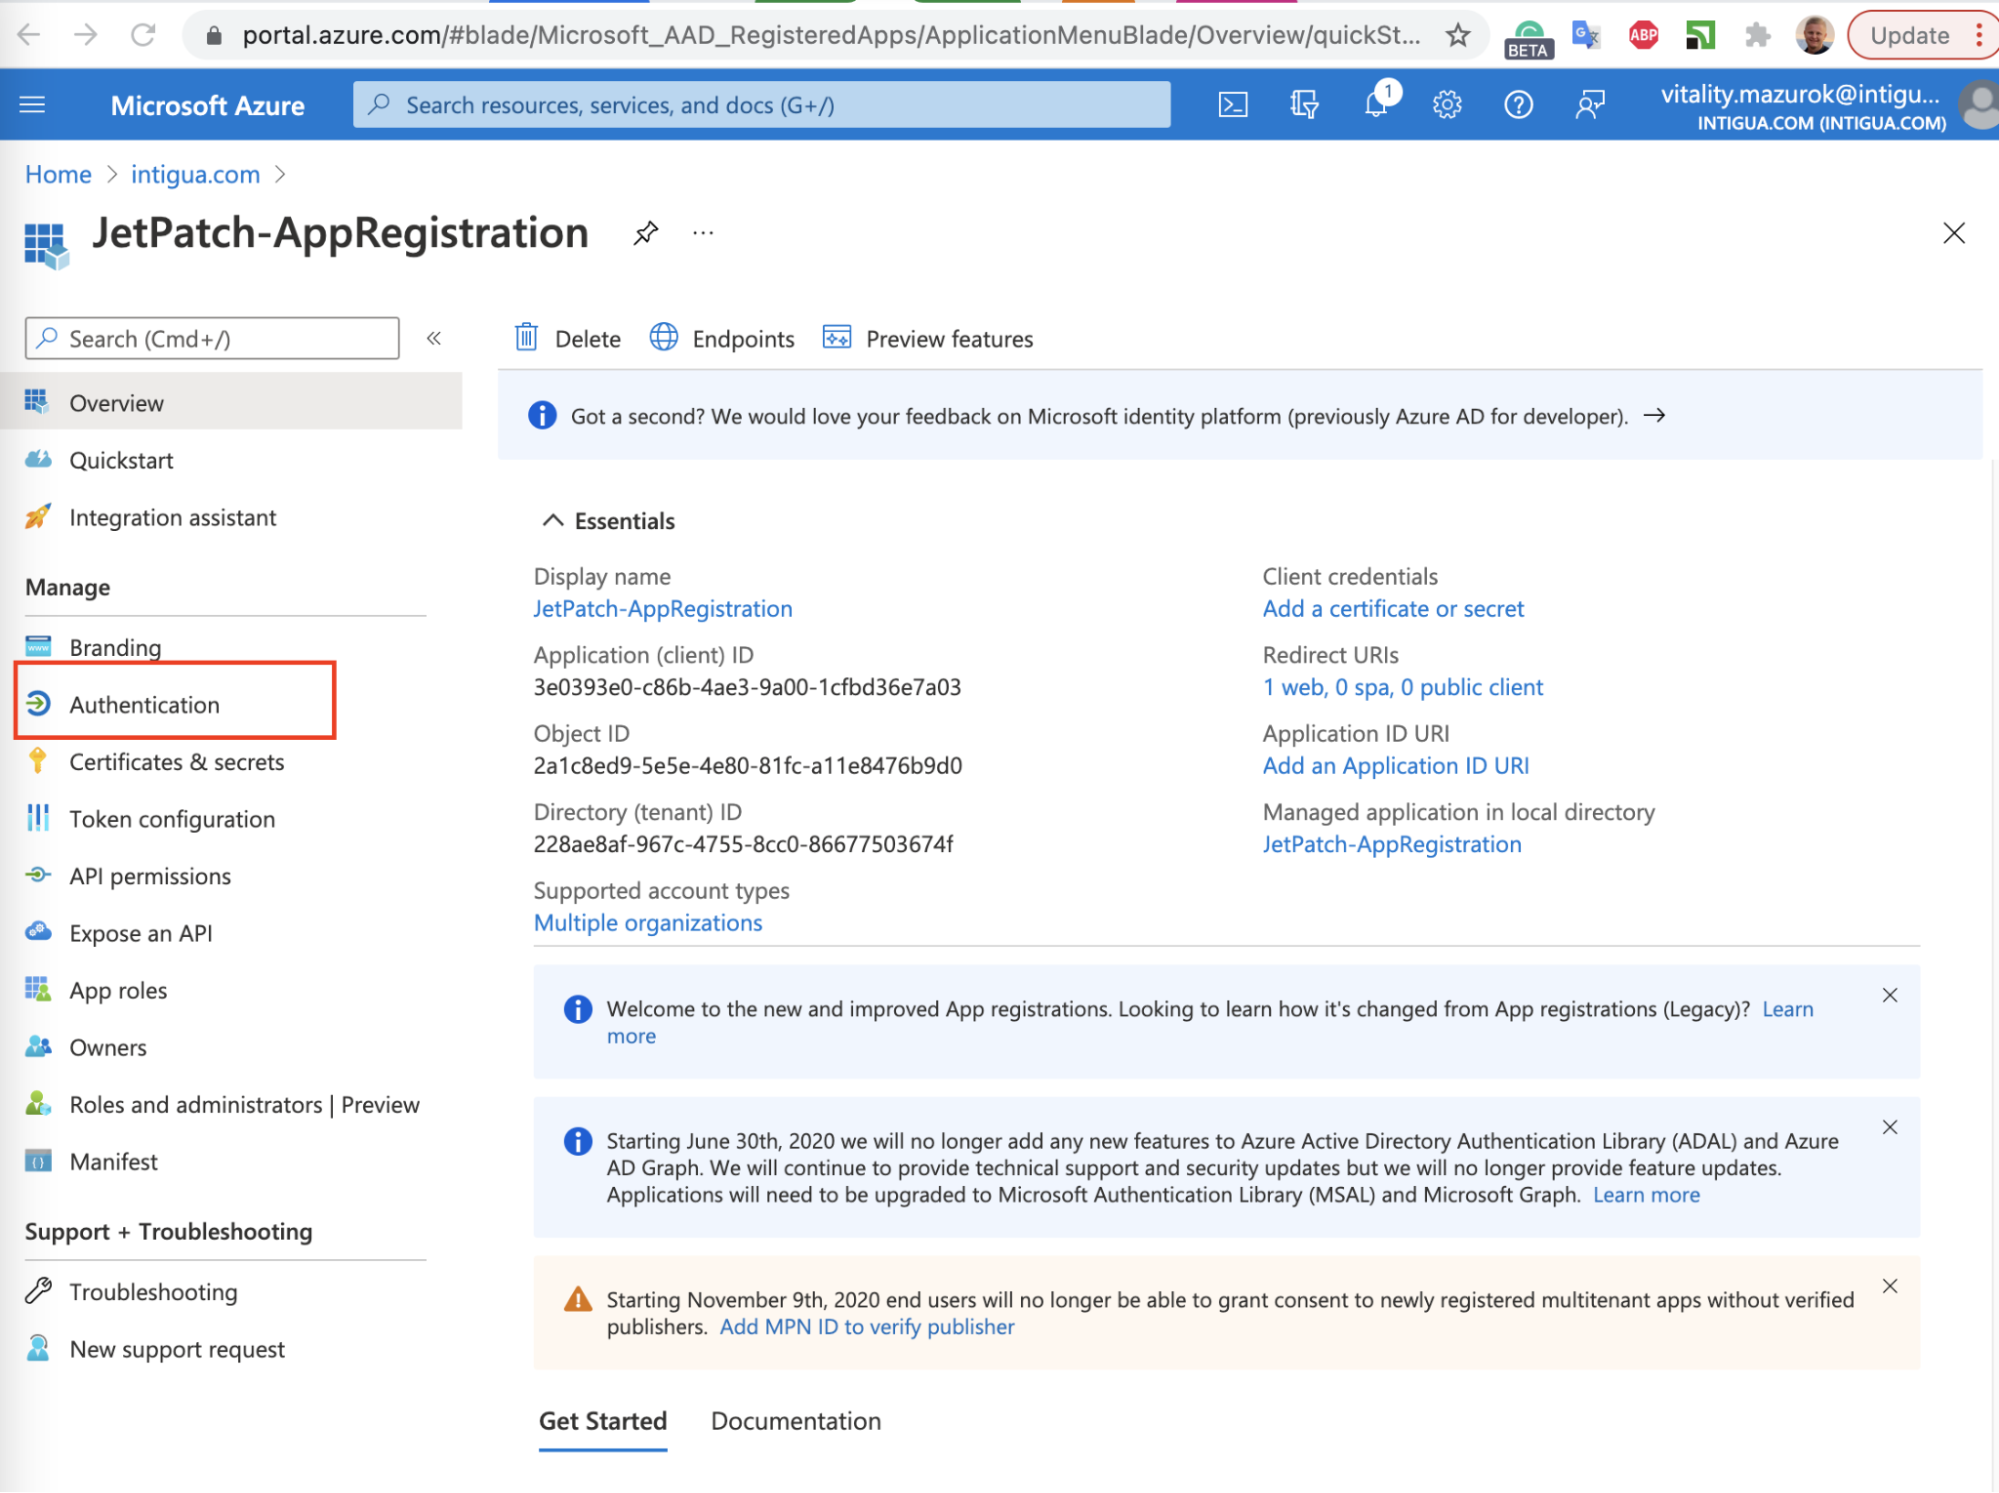Open Endpoints from the command bar
The height and width of the screenshot is (1493, 1999).
tap(722, 338)
